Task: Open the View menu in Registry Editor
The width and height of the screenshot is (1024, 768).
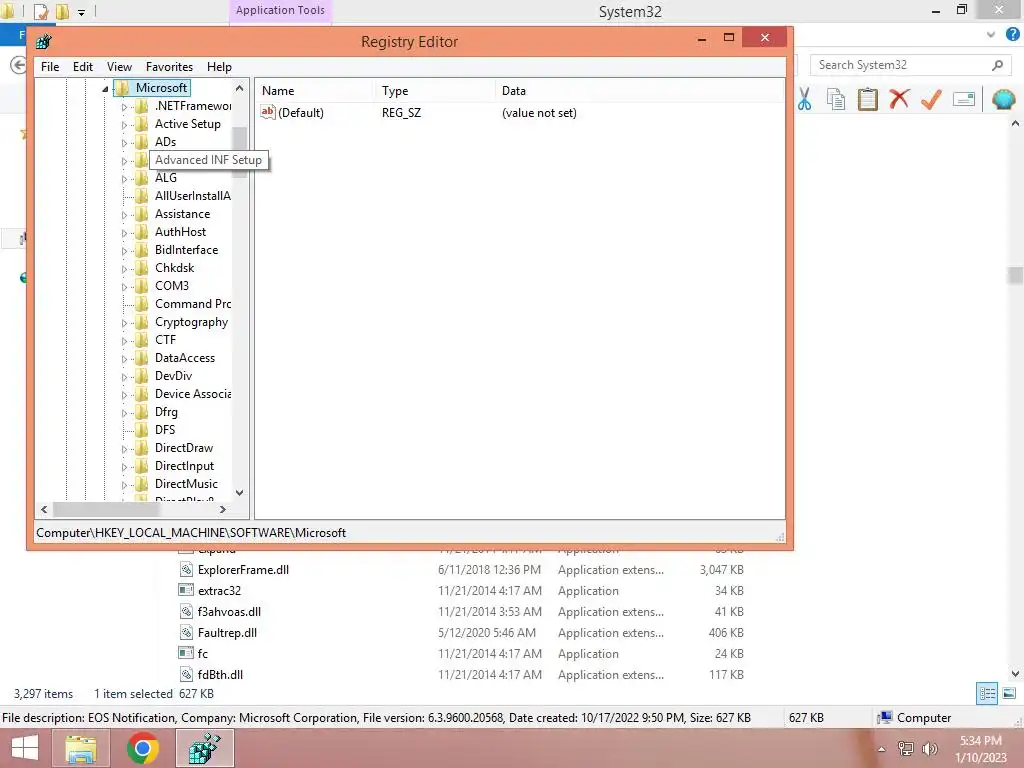Action: [x=120, y=67]
